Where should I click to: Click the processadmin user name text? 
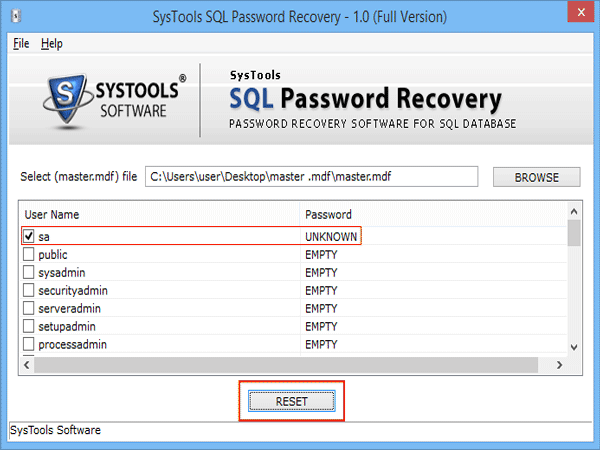click(x=72, y=345)
